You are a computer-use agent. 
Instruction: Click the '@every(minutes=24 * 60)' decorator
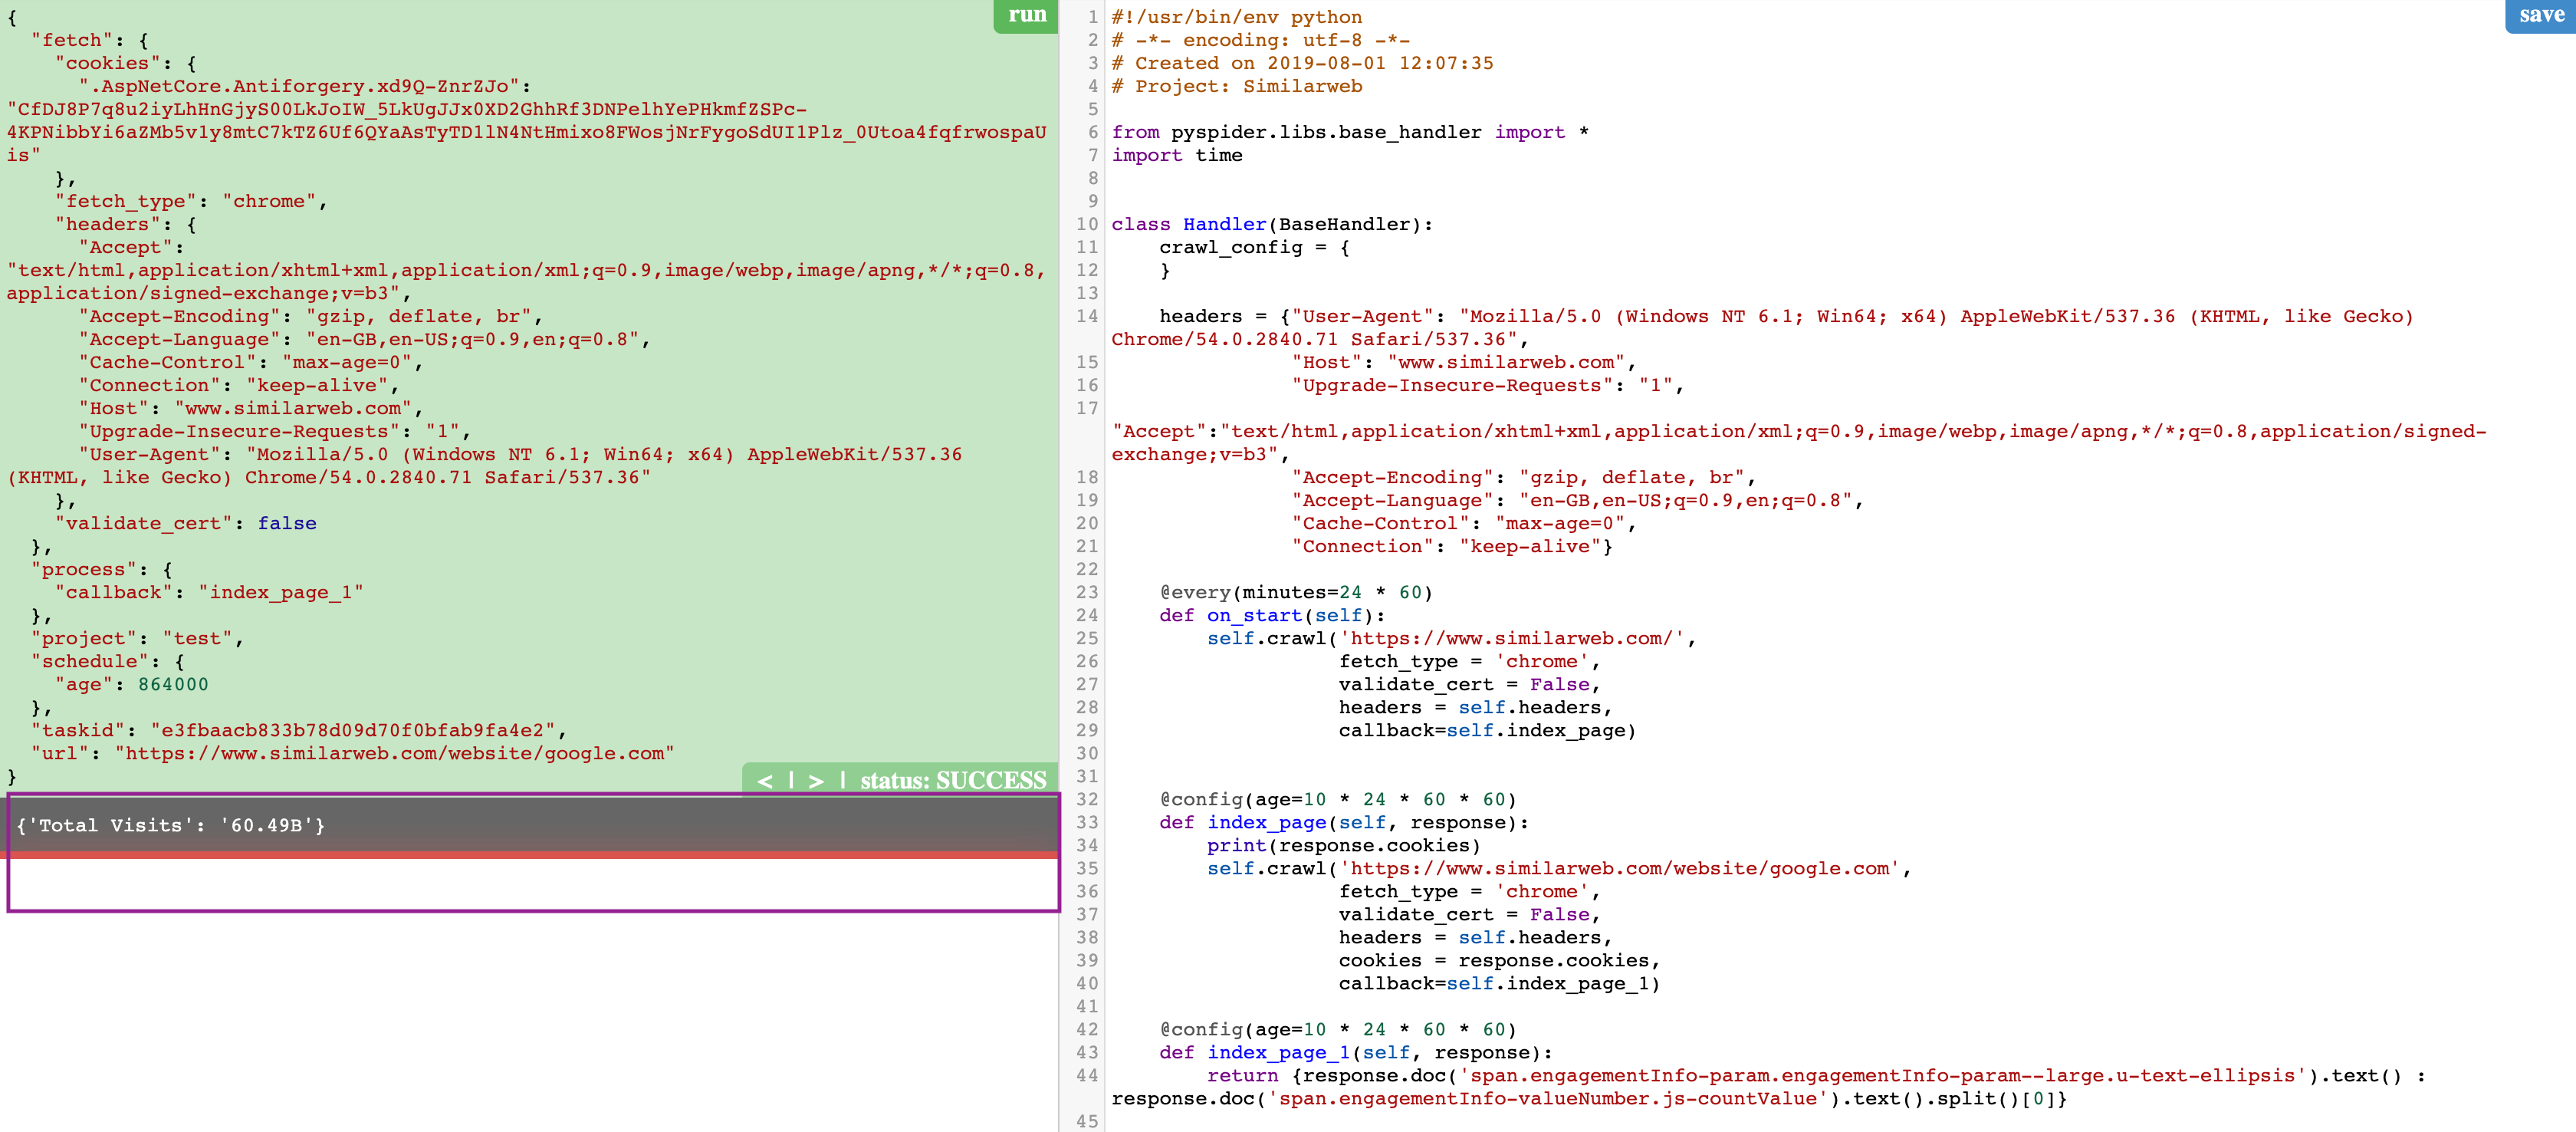click(x=1296, y=592)
